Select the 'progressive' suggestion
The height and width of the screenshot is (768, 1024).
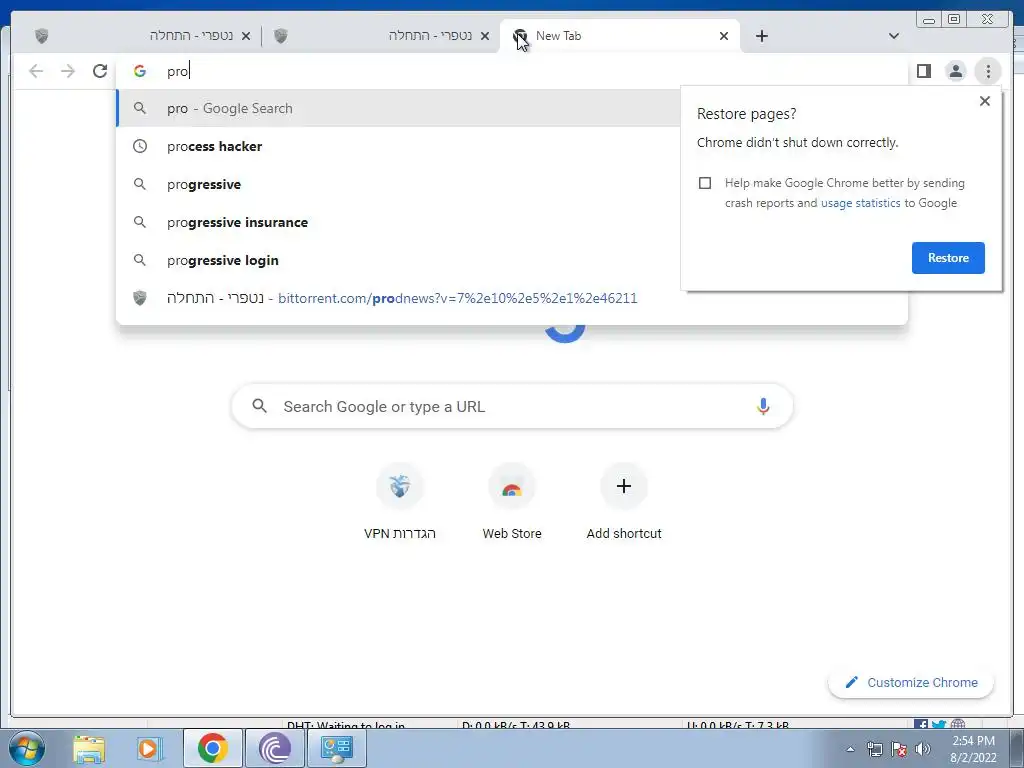(398, 184)
